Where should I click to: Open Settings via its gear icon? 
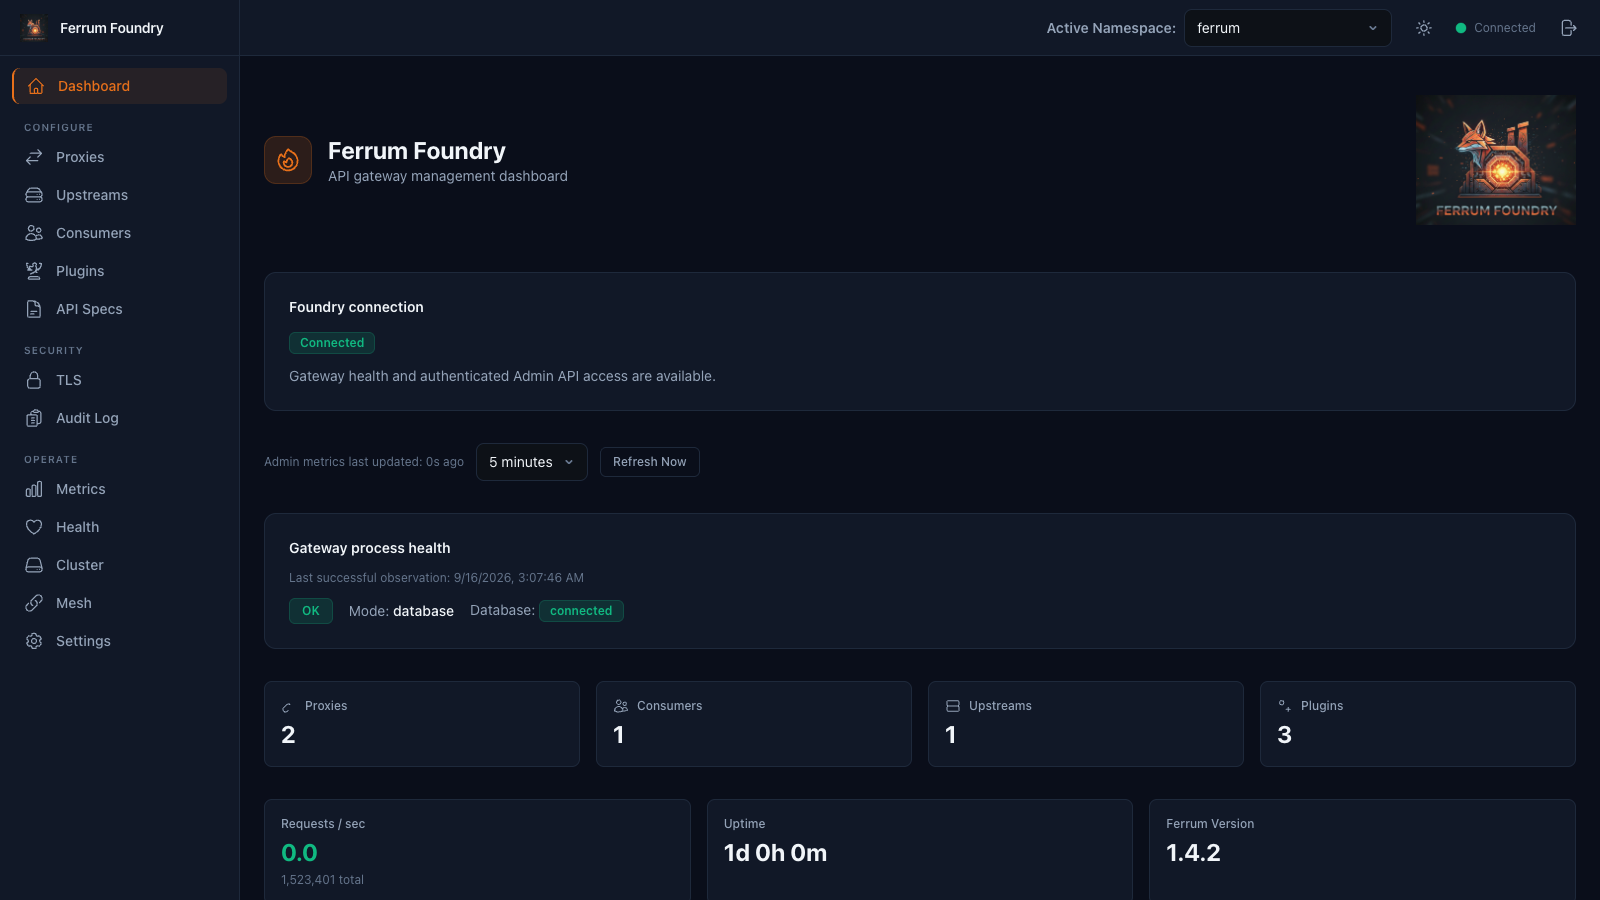pyautogui.click(x=34, y=641)
